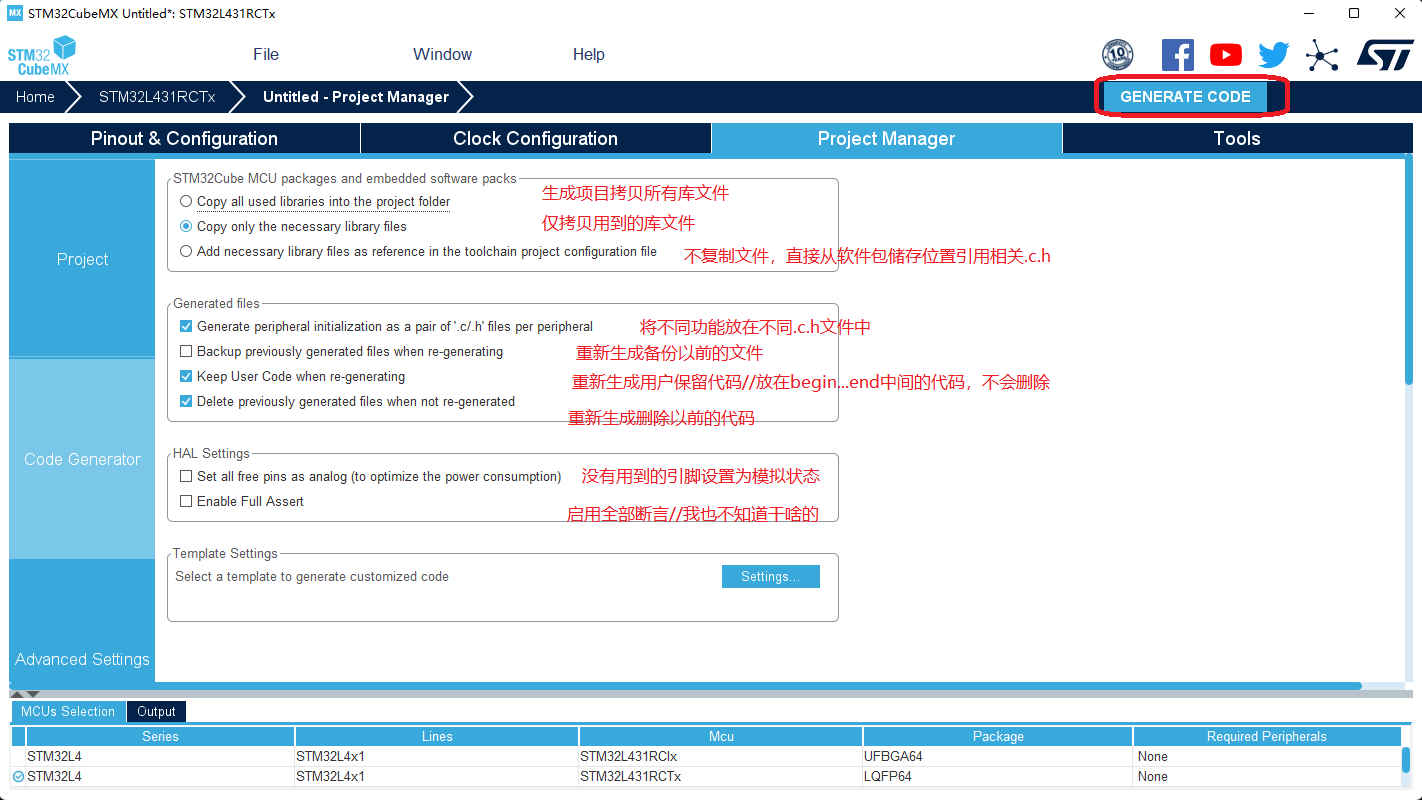Select Add necessary library files as reference
This screenshot has height=800, width=1422.
point(186,251)
